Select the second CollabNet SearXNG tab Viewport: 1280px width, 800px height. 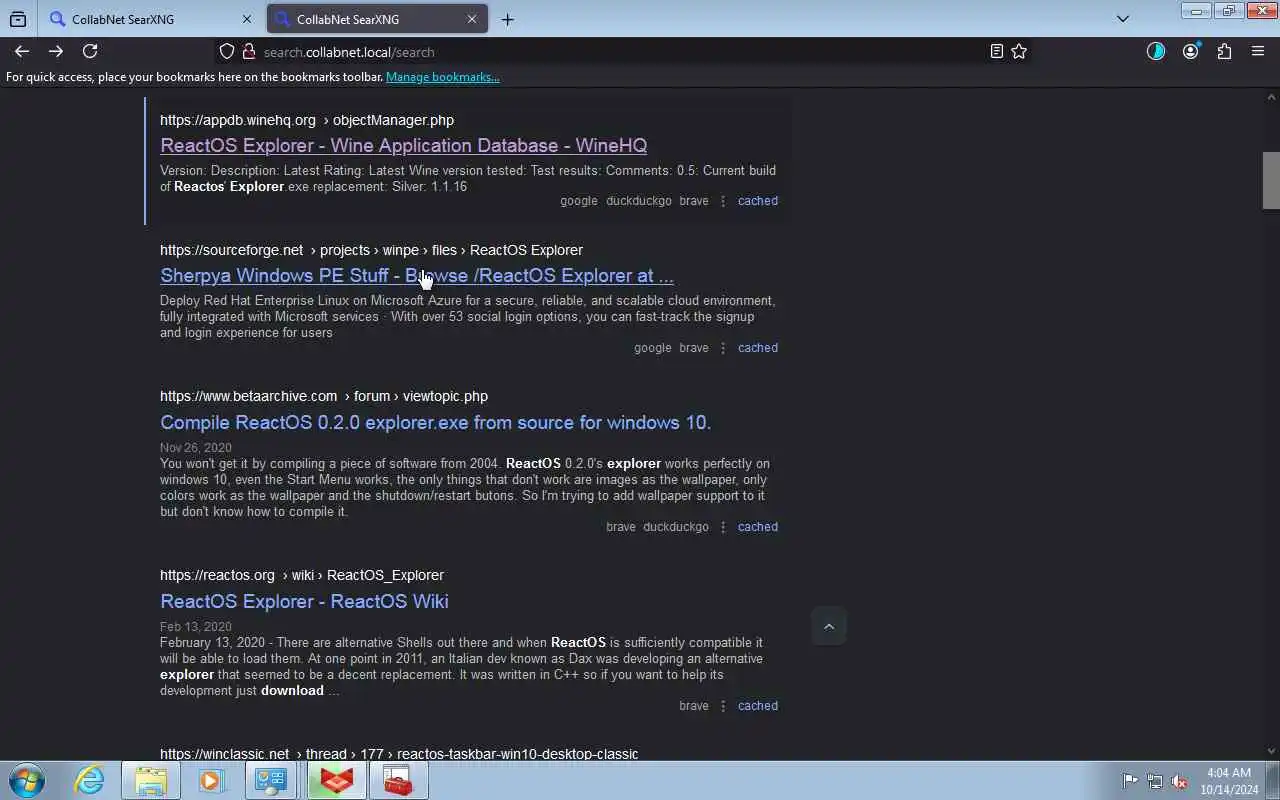(377, 19)
